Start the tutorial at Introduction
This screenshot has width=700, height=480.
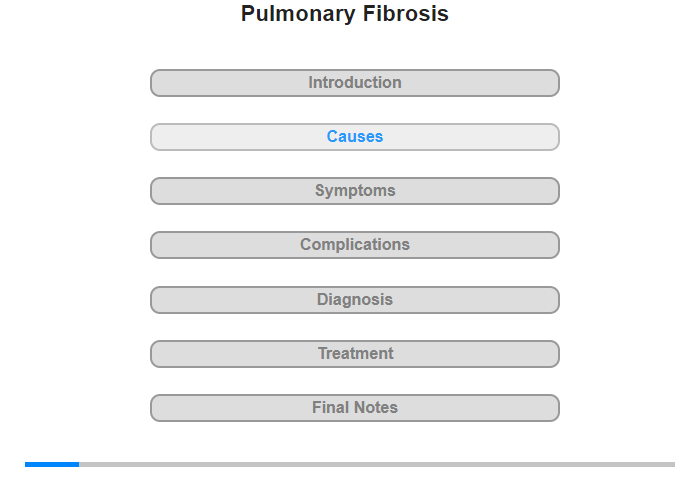click(355, 83)
